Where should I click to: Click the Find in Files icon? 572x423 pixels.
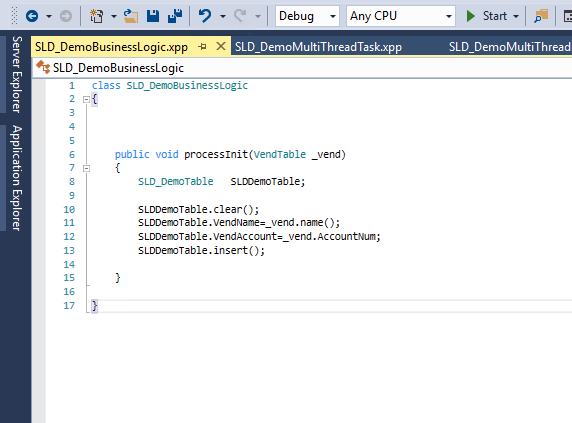541,16
